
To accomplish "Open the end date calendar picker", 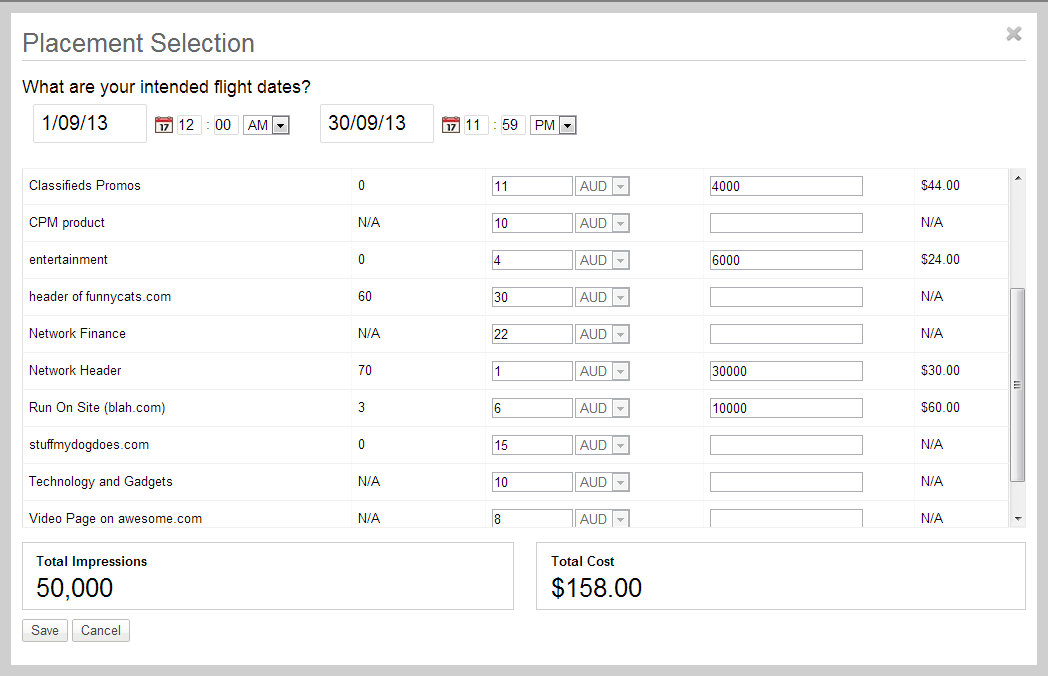I will 450,124.
